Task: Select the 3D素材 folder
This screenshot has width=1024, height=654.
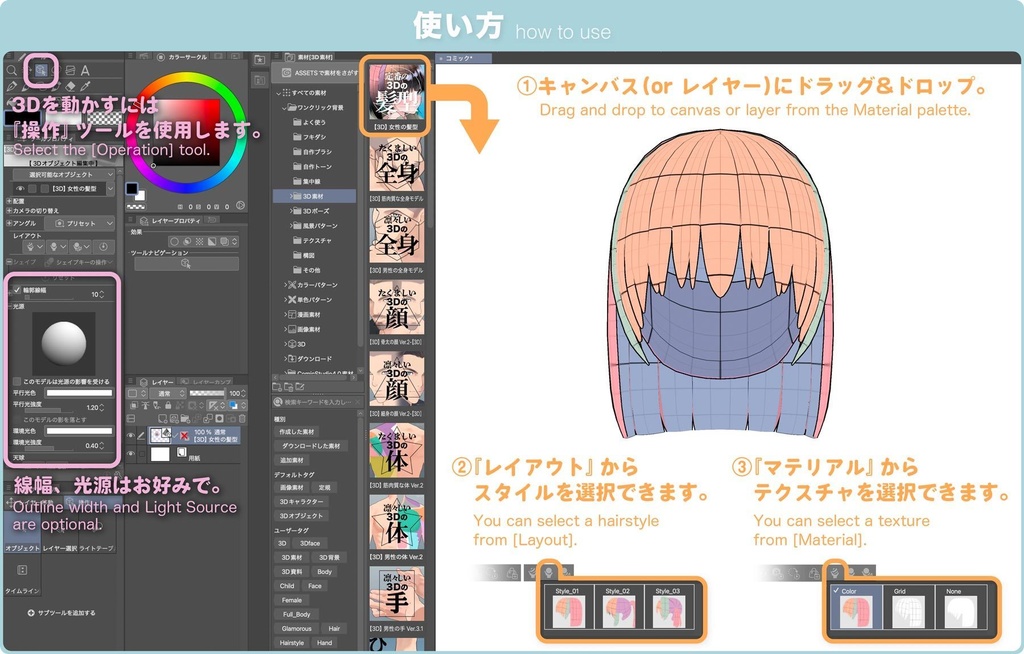Action: pos(315,196)
